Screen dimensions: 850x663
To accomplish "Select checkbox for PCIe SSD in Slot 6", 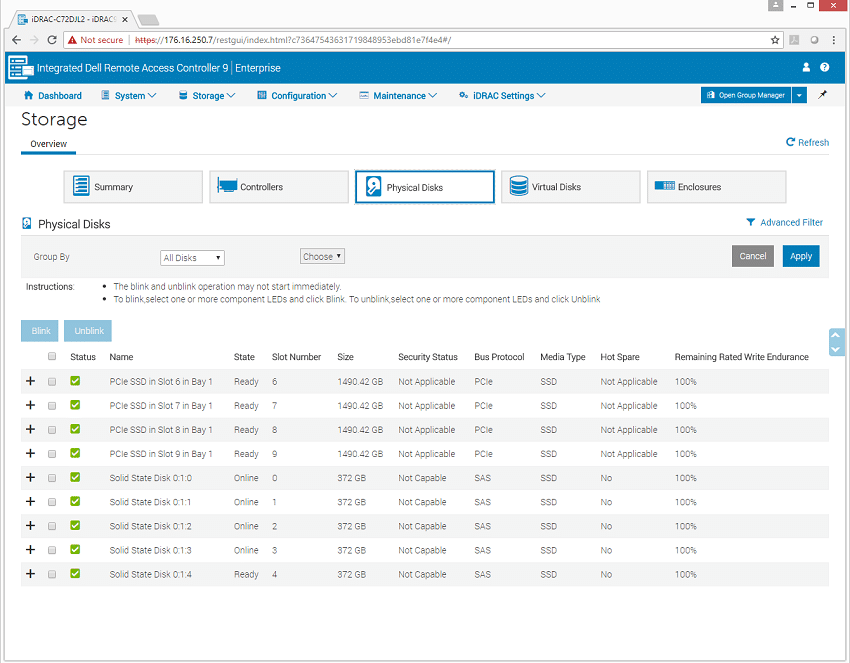I will [52, 382].
